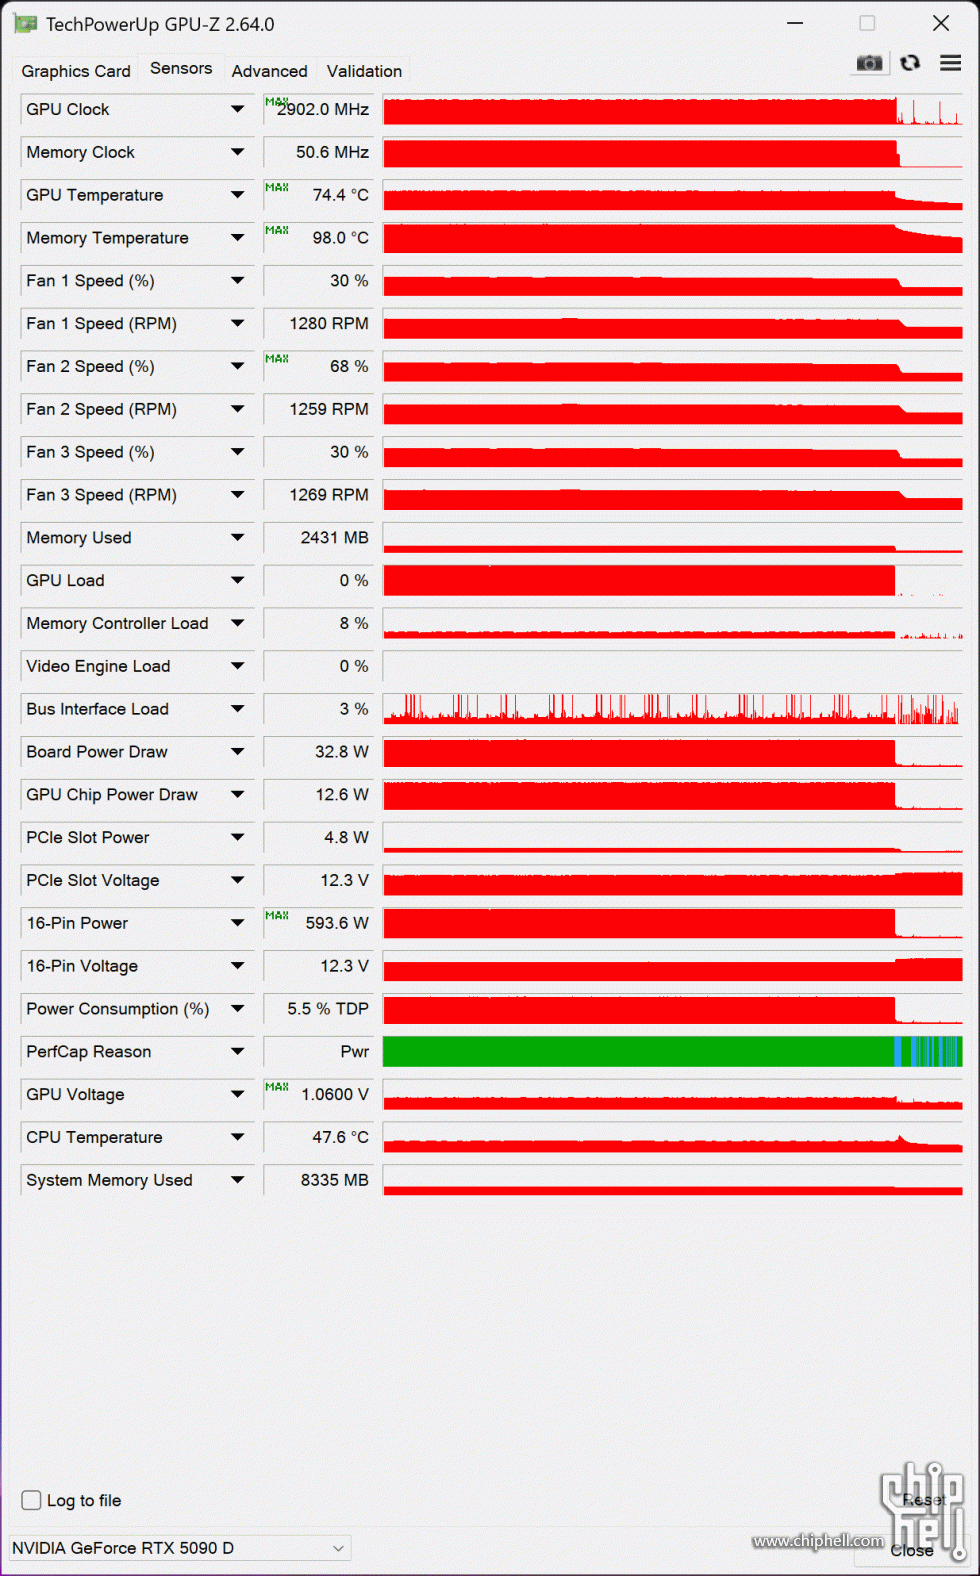
Task: Click the GPU Clock history graph
Action: 672,109
